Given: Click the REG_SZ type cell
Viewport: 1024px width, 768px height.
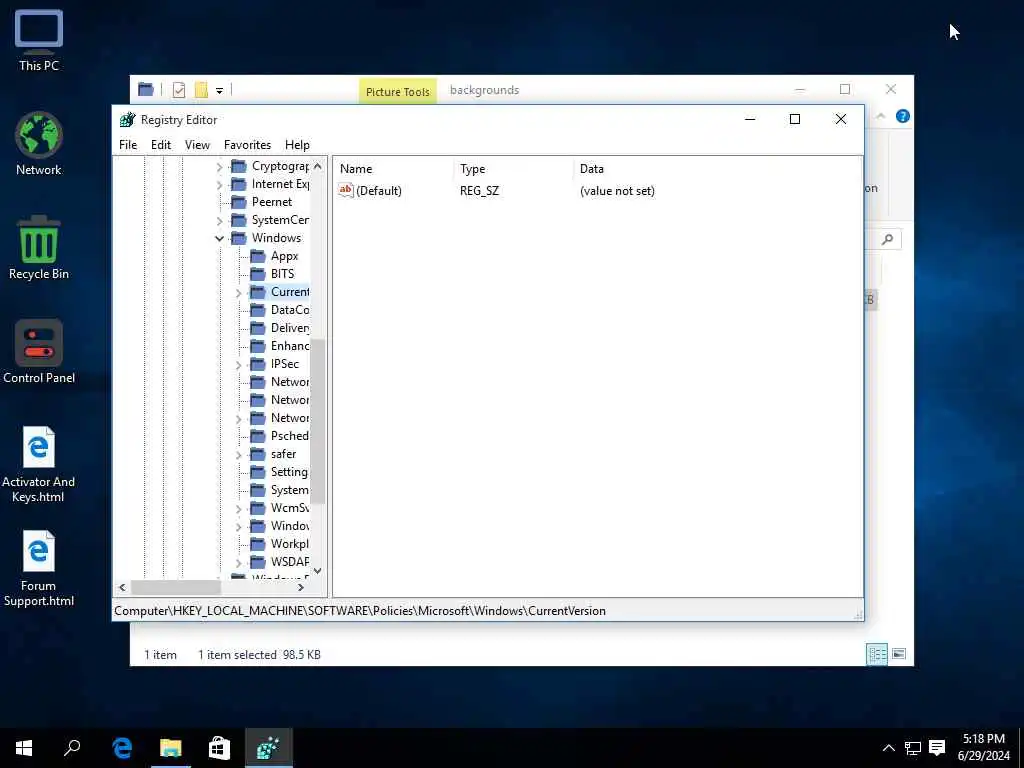Looking at the screenshot, I should tap(479, 191).
